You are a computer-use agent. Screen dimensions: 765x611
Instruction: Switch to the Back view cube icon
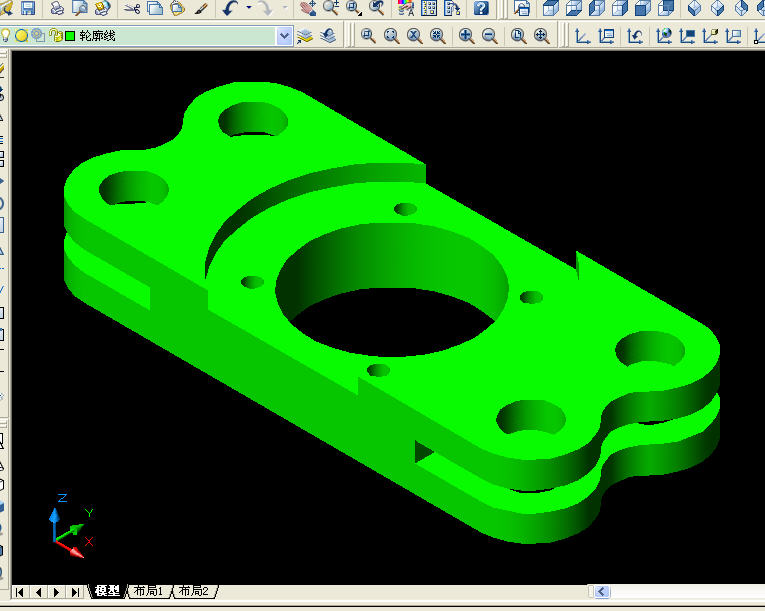click(666, 8)
